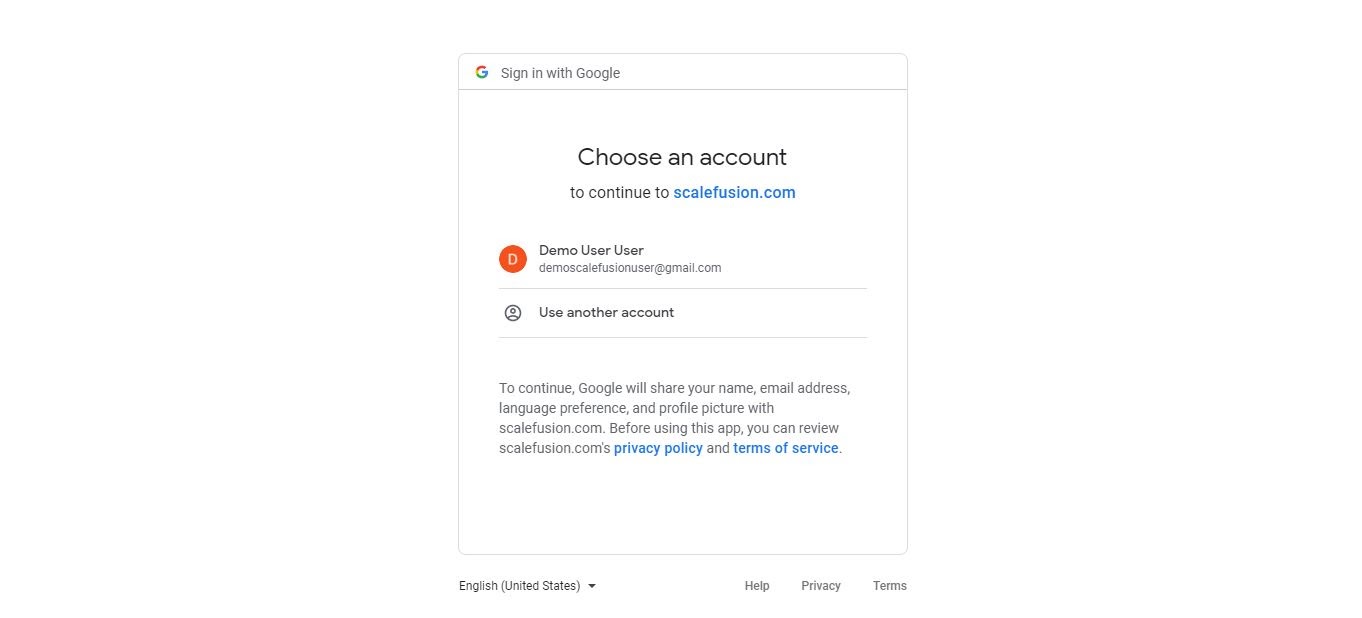Click the Help footer link

pyautogui.click(x=757, y=586)
